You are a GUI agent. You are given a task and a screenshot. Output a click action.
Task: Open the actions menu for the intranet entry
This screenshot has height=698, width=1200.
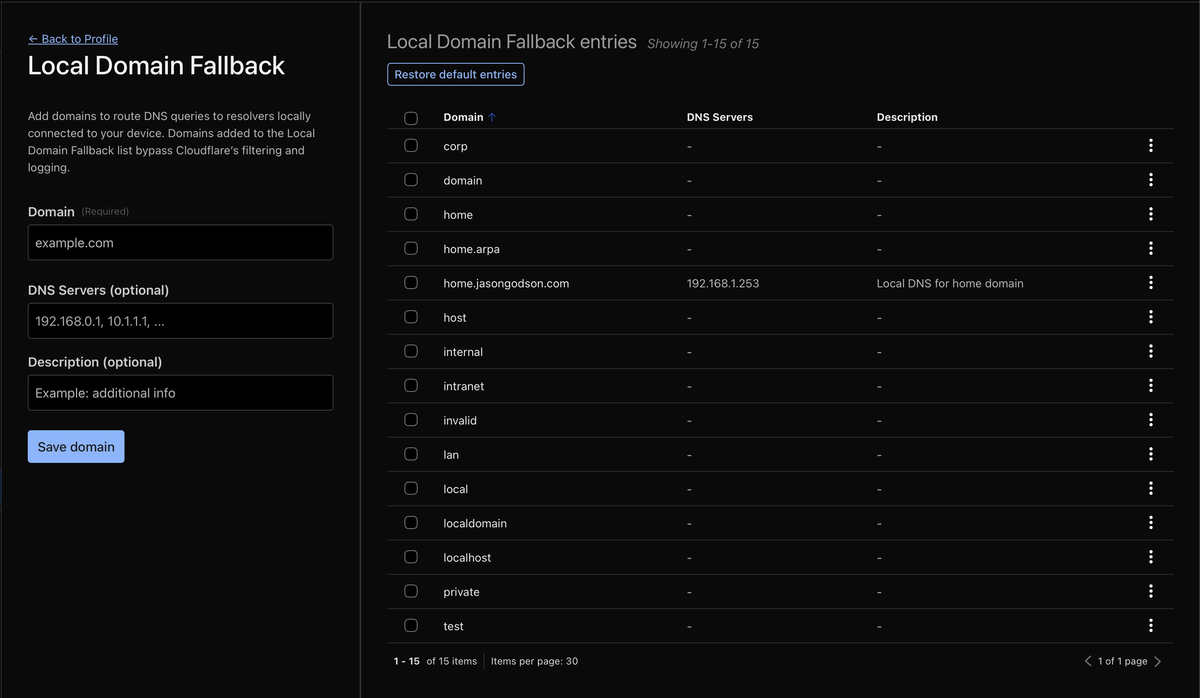tap(1150, 385)
